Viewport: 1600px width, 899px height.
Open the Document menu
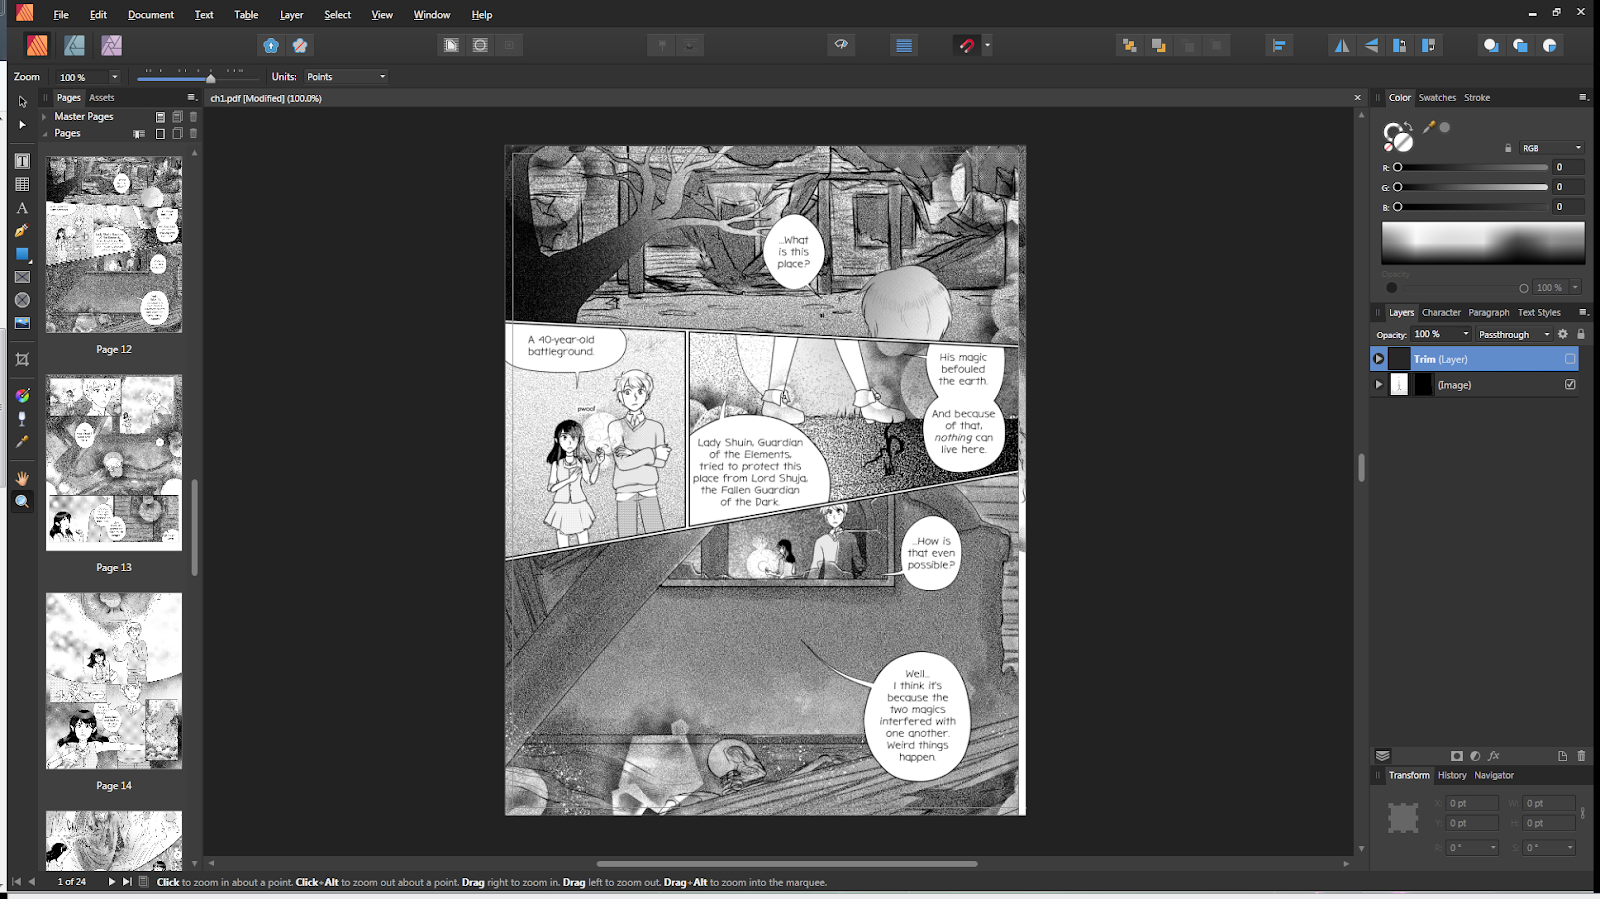coord(151,15)
